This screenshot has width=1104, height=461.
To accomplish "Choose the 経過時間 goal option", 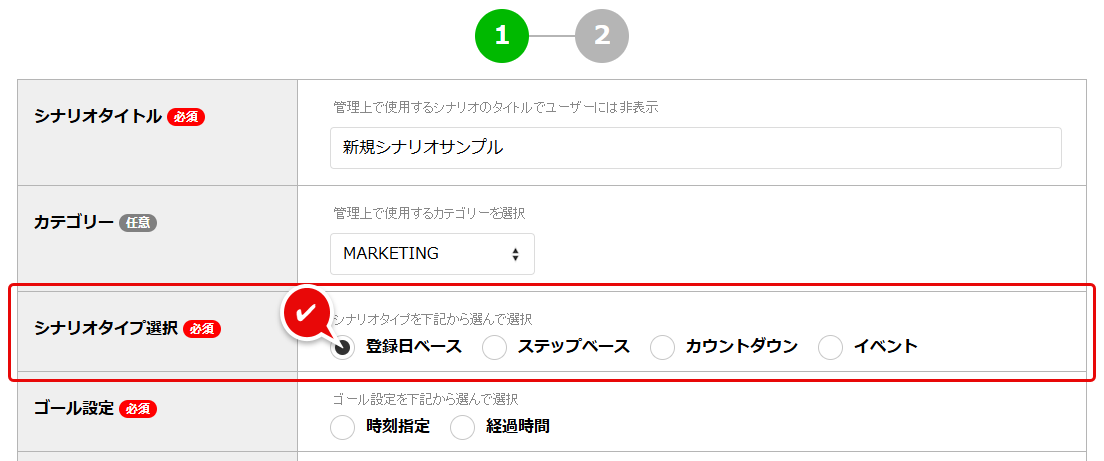I will click(x=463, y=427).
